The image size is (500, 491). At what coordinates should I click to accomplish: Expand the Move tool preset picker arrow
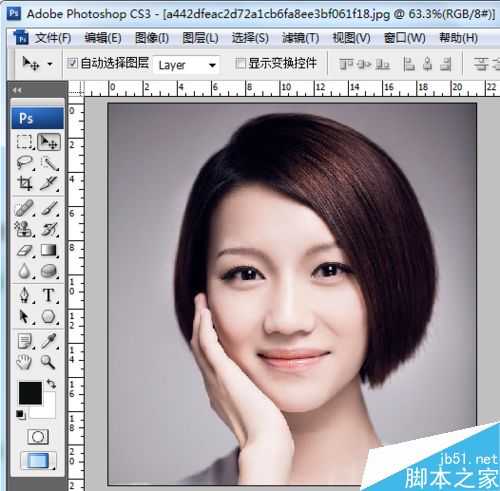pyautogui.click(x=50, y=64)
